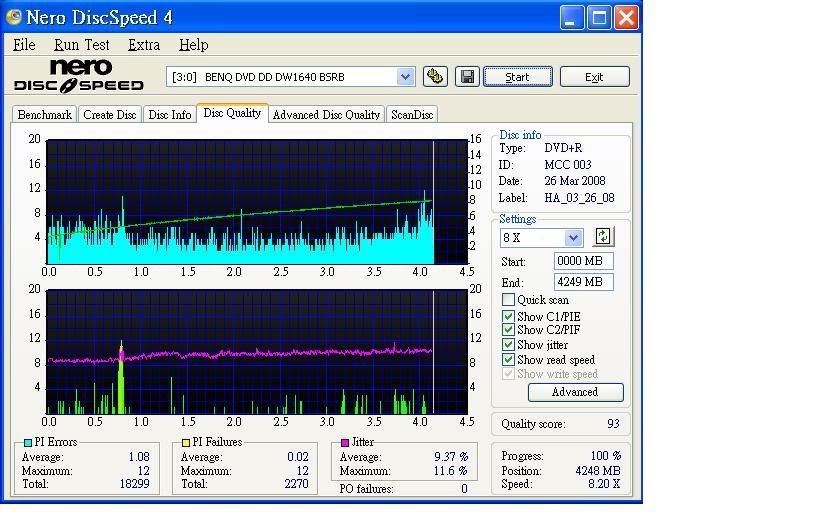Click the cyan PI Errors legend swatch
840x525 pixels.
tap(28, 443)
